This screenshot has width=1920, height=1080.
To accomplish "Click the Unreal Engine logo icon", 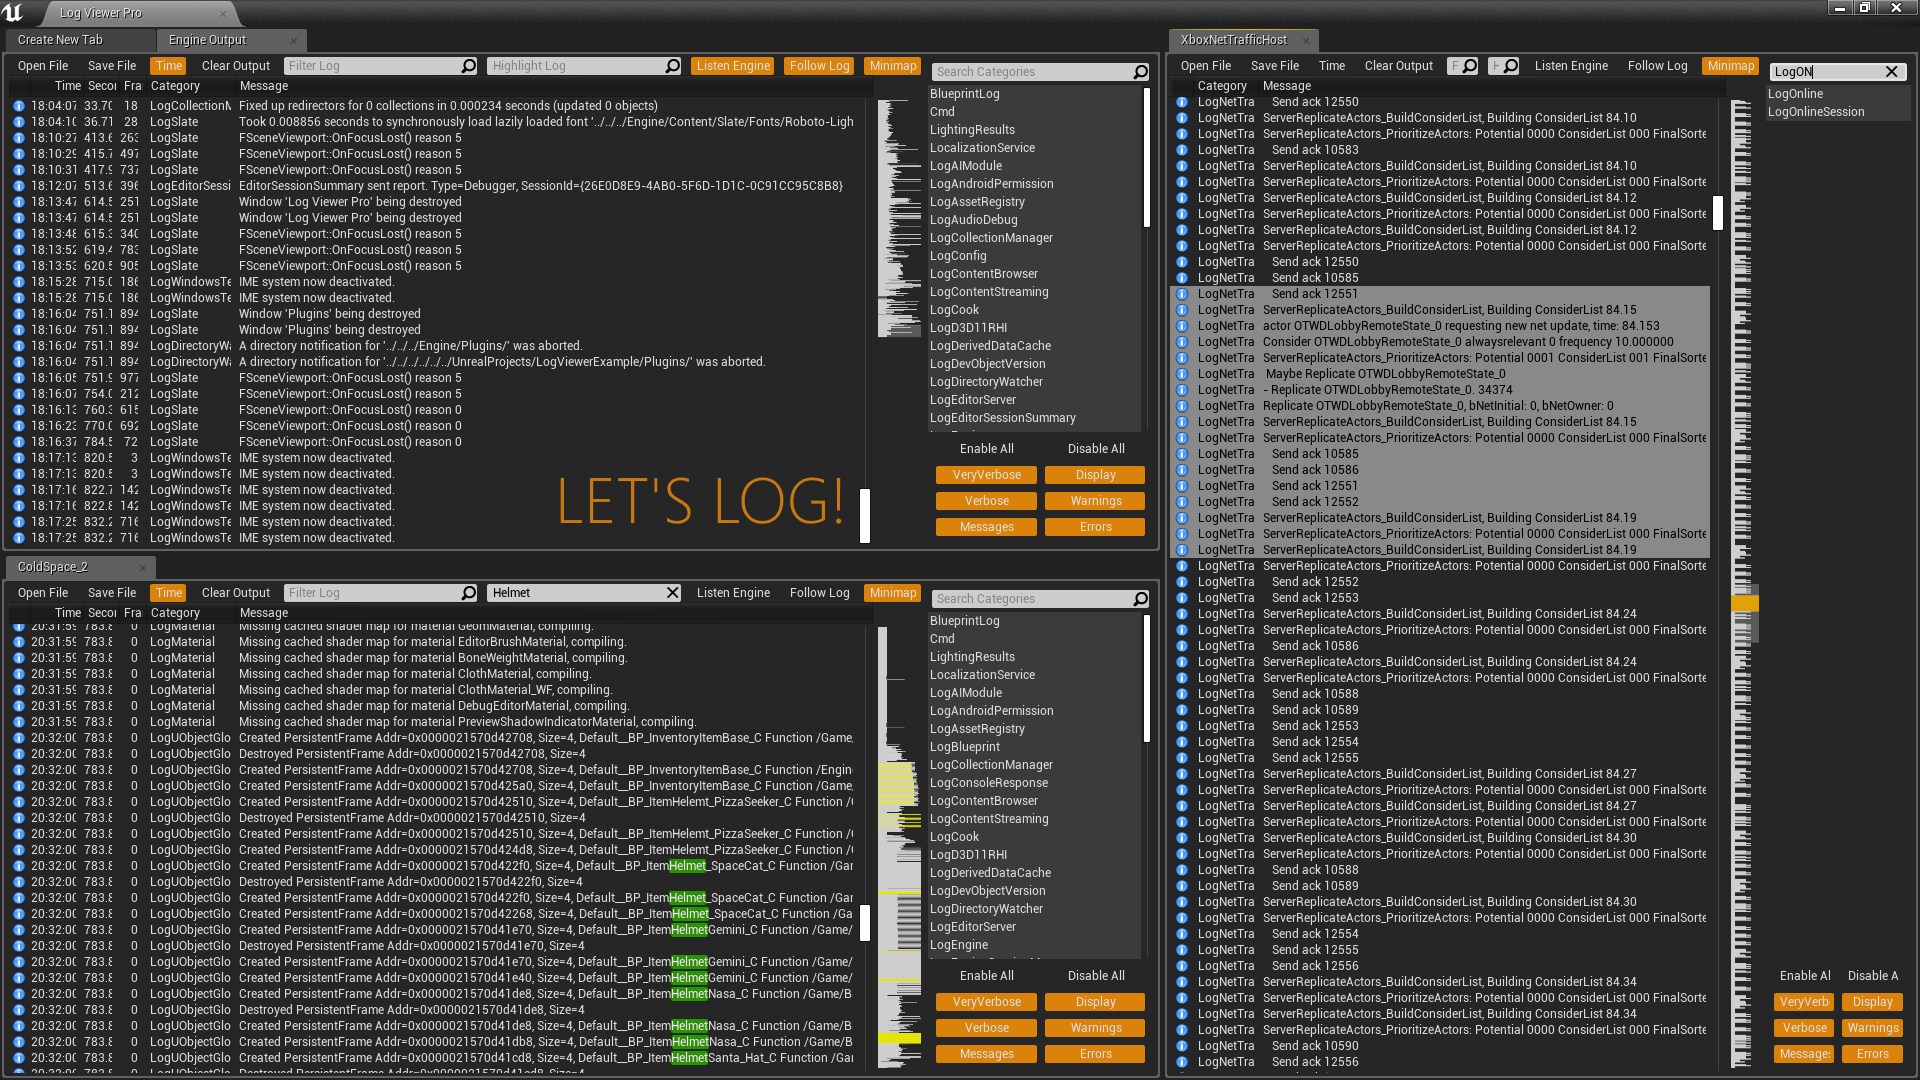I will [x=14, y=12].
